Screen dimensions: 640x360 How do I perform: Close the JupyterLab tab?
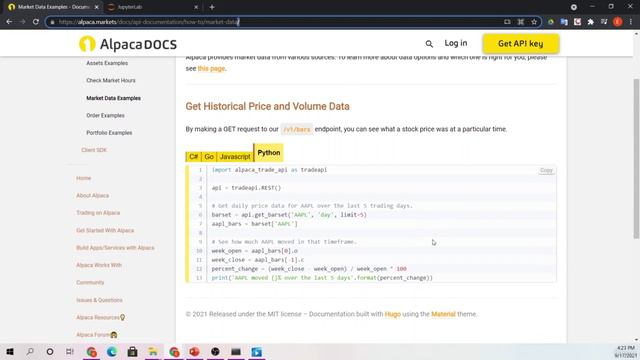point(196,7)
